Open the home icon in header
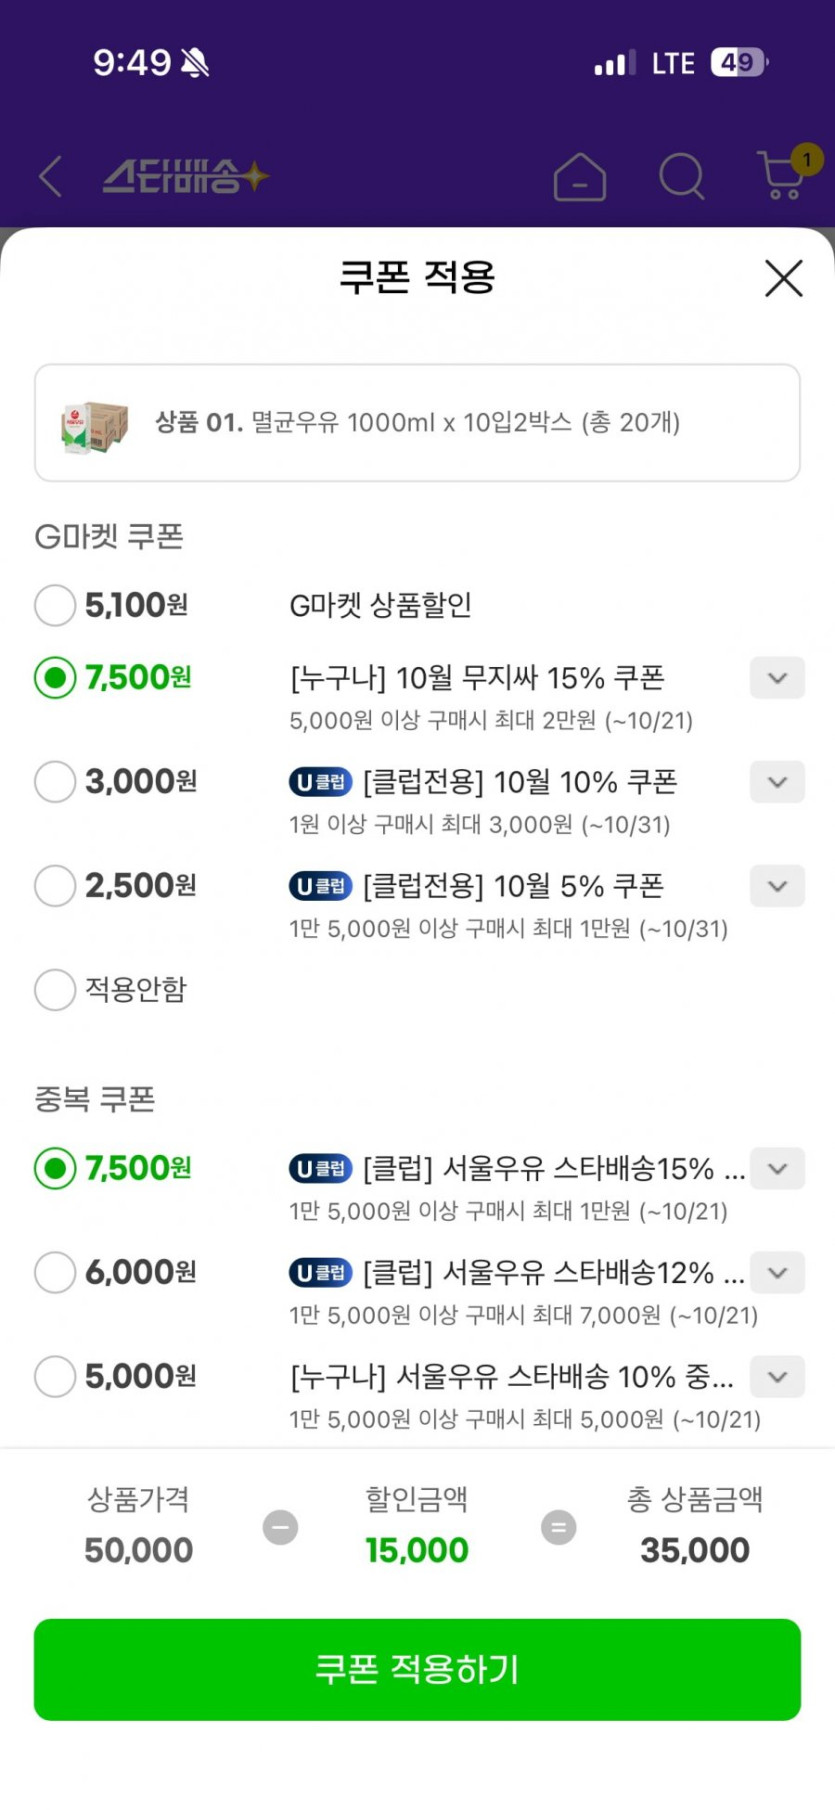Viewport: 835px width, 1810px height. click(x=580, y=178)
